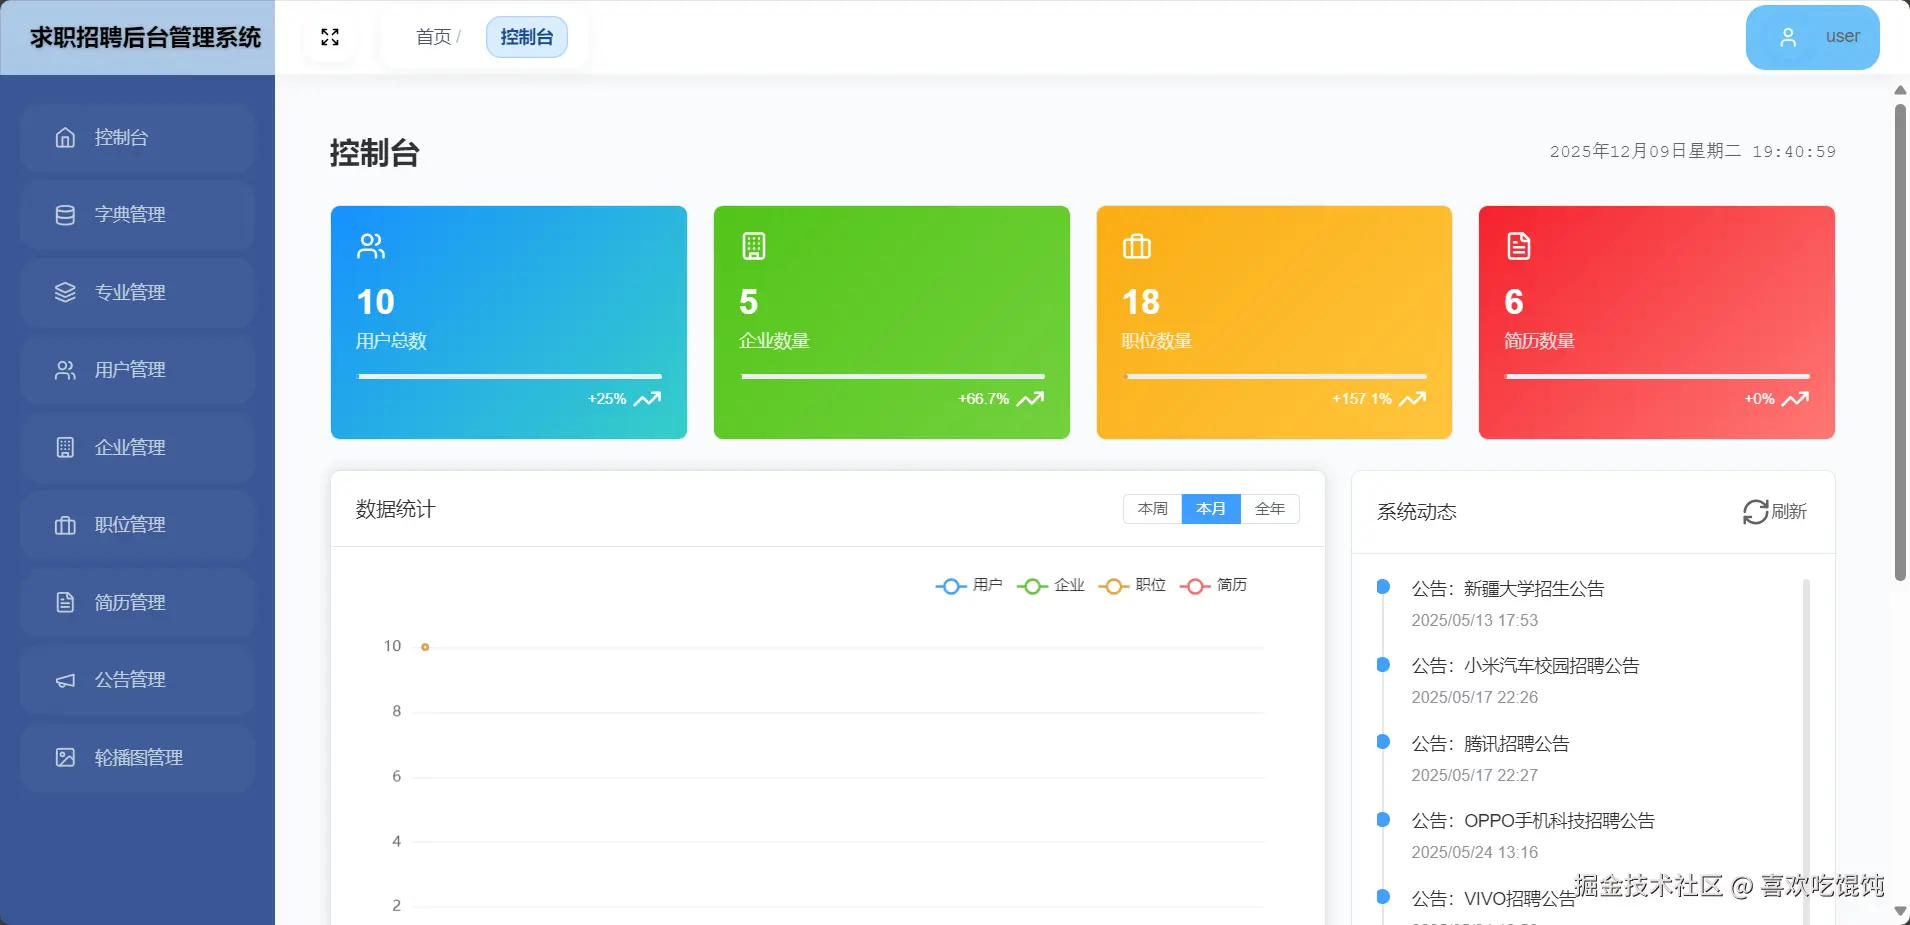The height and width of the screenshot is (925, 1910).
Task: Click the 数据统计 panel title
Action: click(396, 509)
